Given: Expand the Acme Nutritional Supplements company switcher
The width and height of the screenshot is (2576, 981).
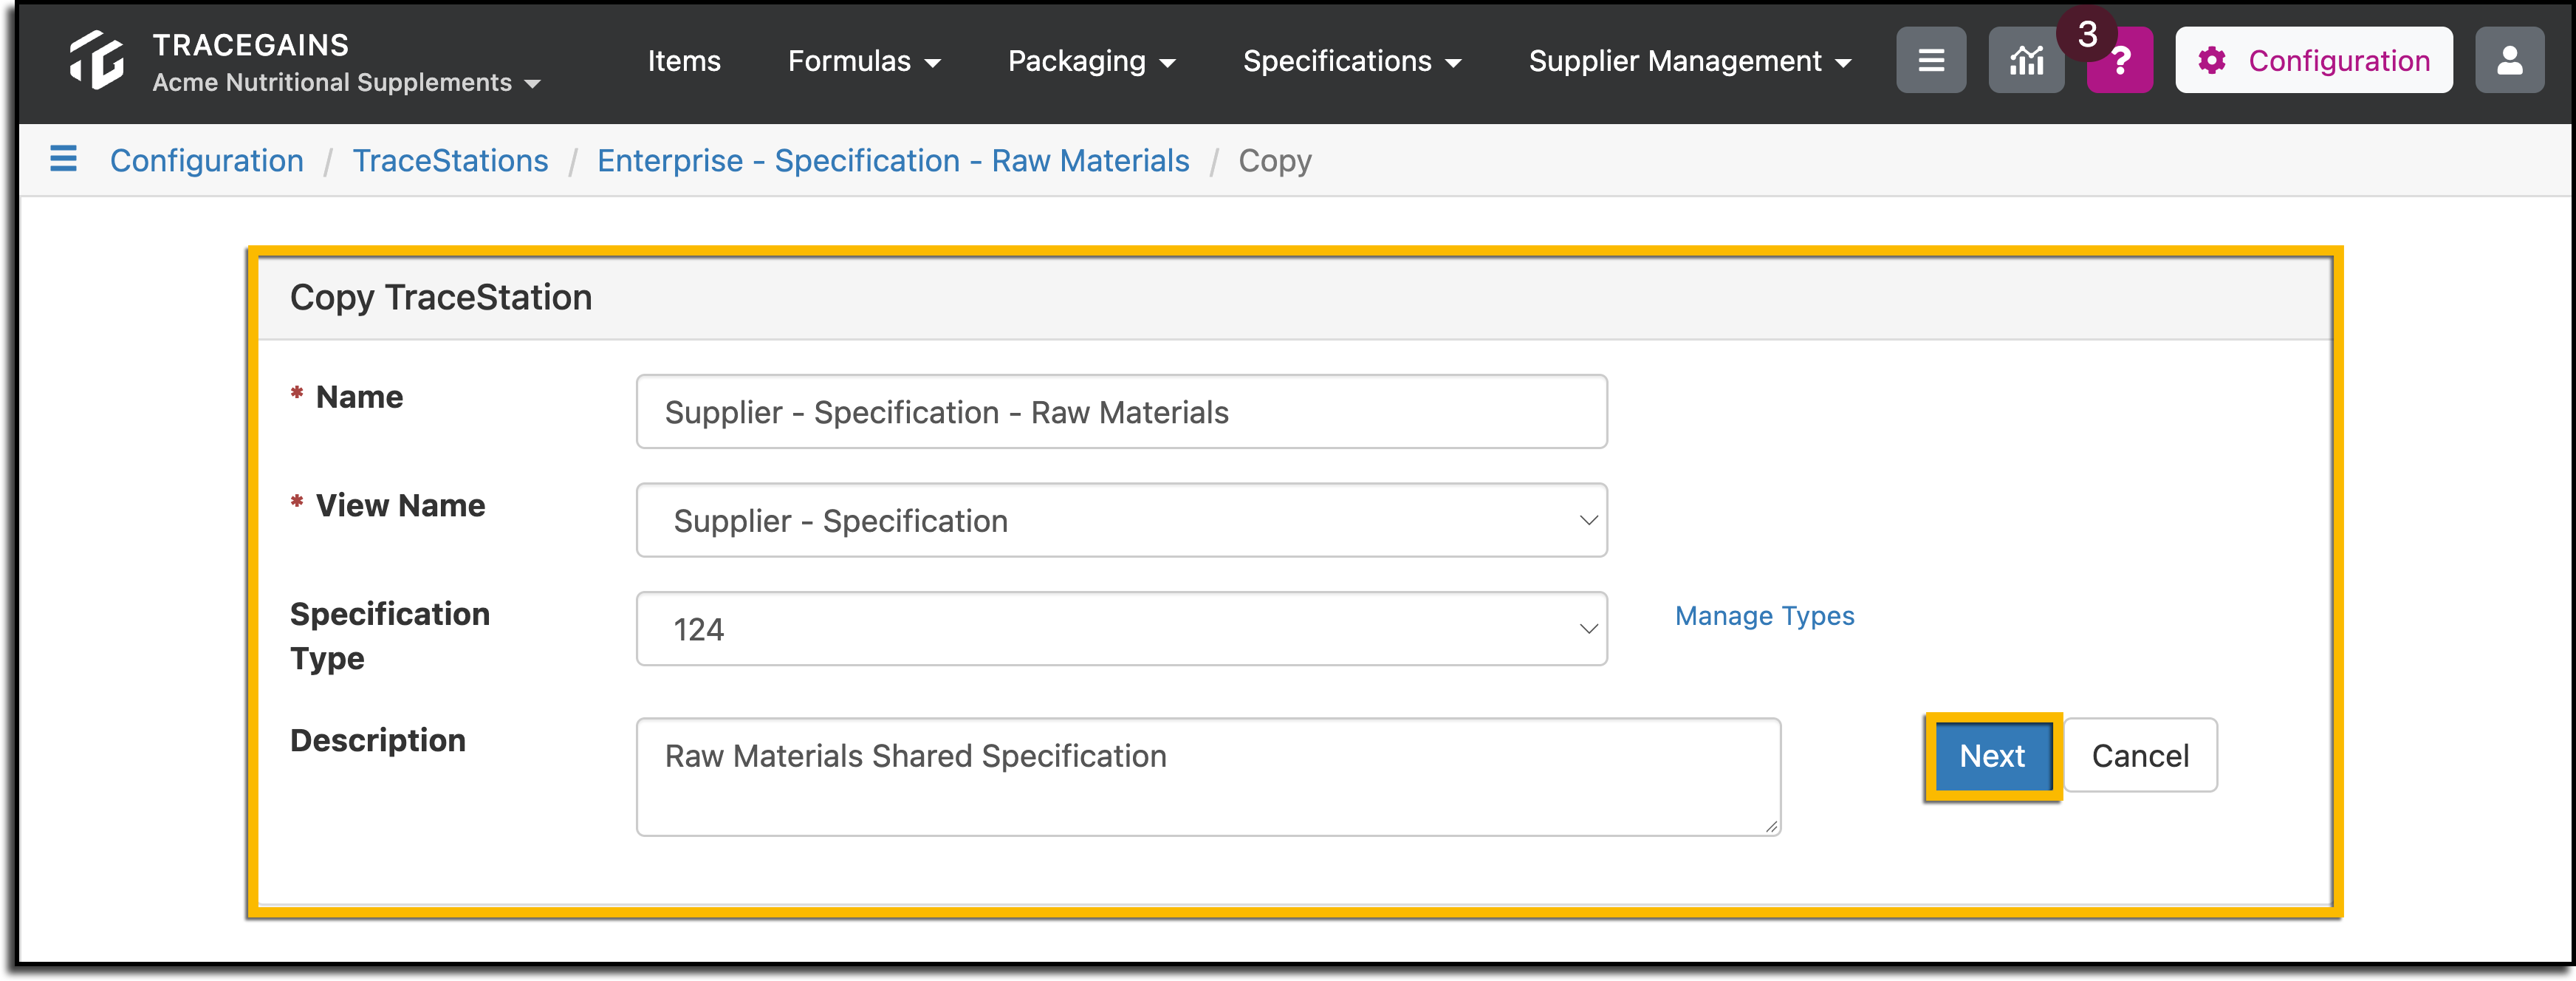Looking at the screenshot, I should click(x=346, y=83).
